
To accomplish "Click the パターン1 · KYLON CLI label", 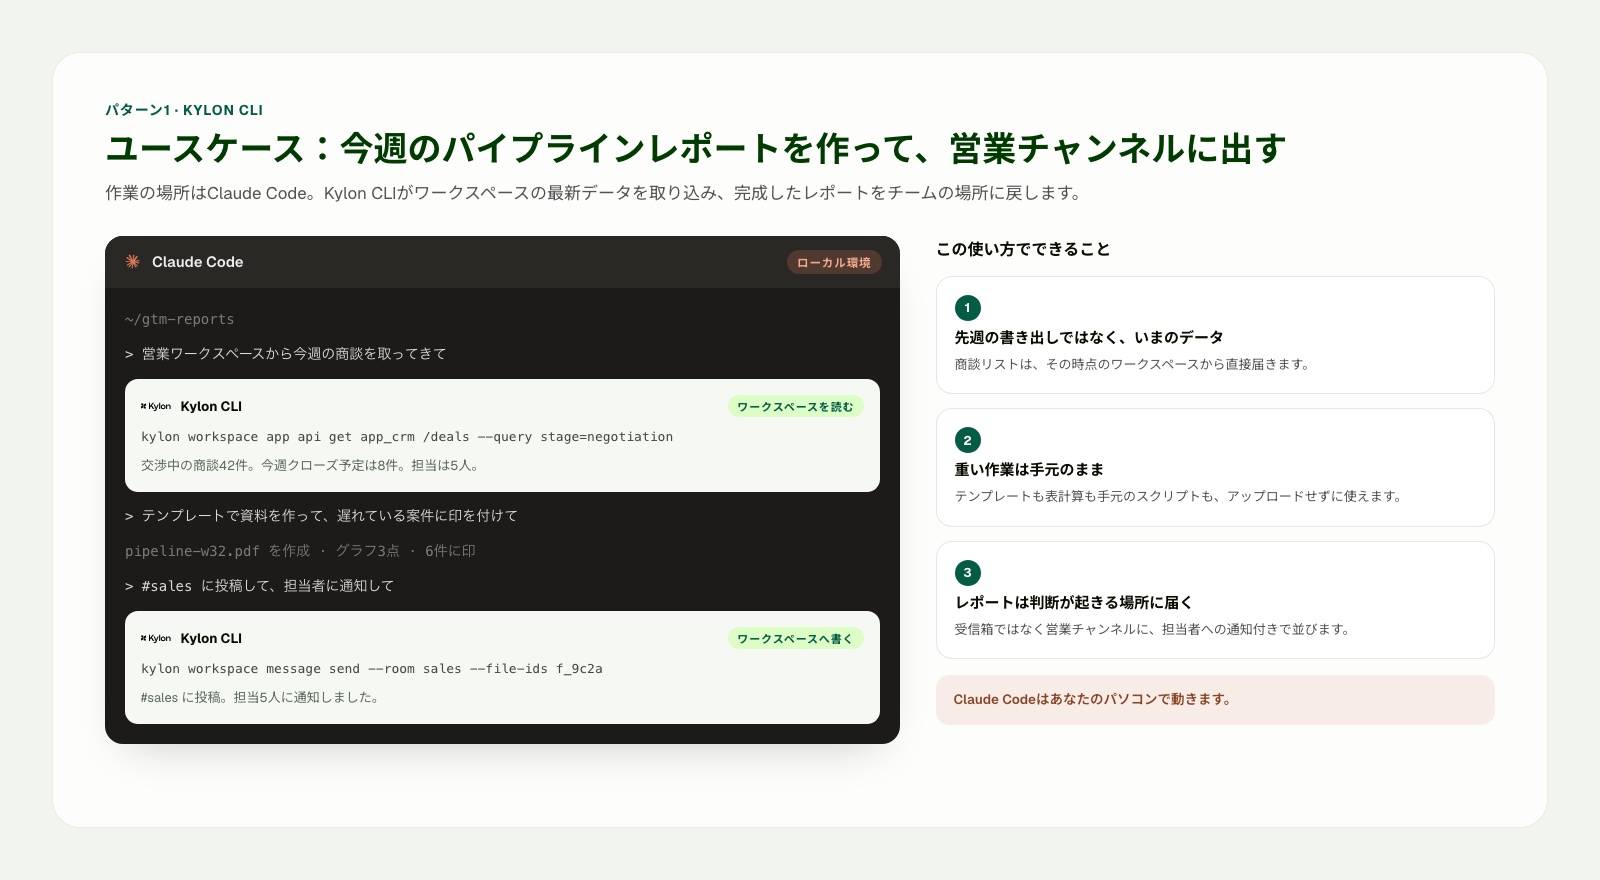I will pos(184,110).
